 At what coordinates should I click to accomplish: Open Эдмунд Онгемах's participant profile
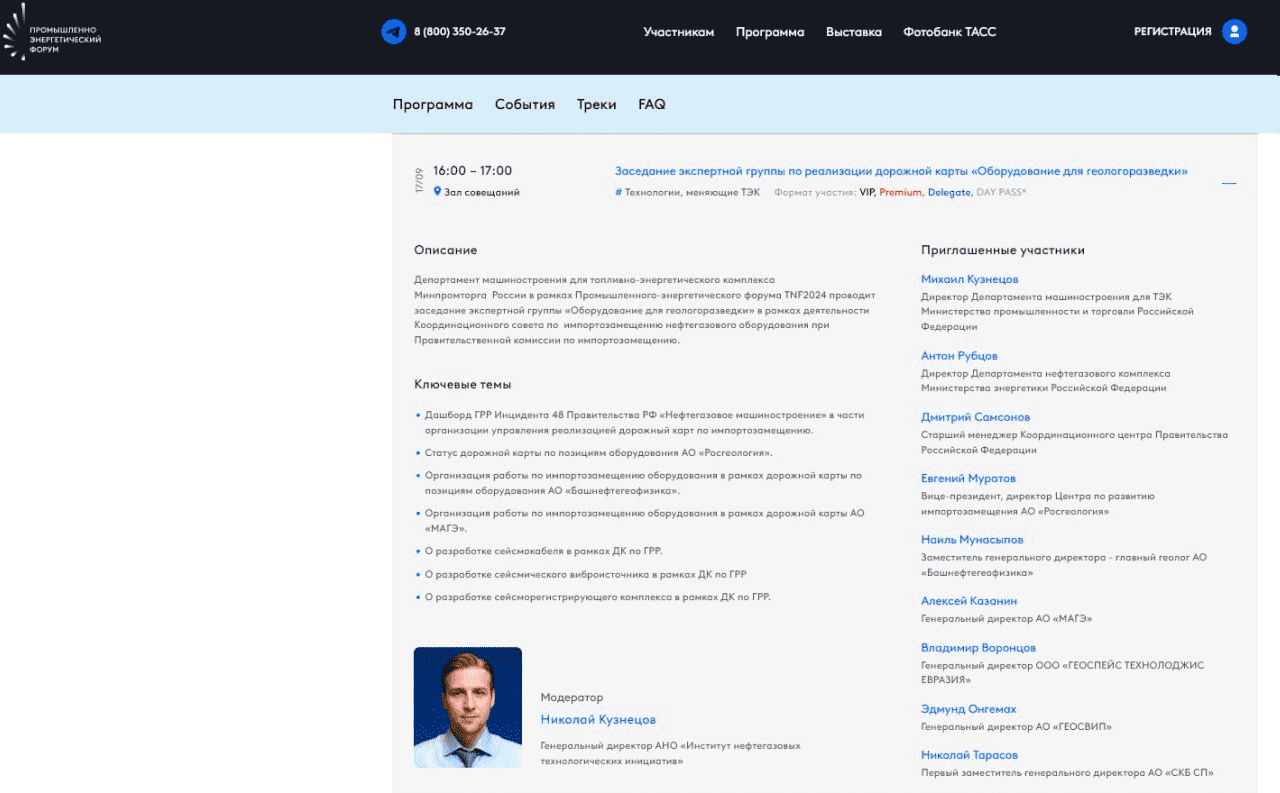968,709
